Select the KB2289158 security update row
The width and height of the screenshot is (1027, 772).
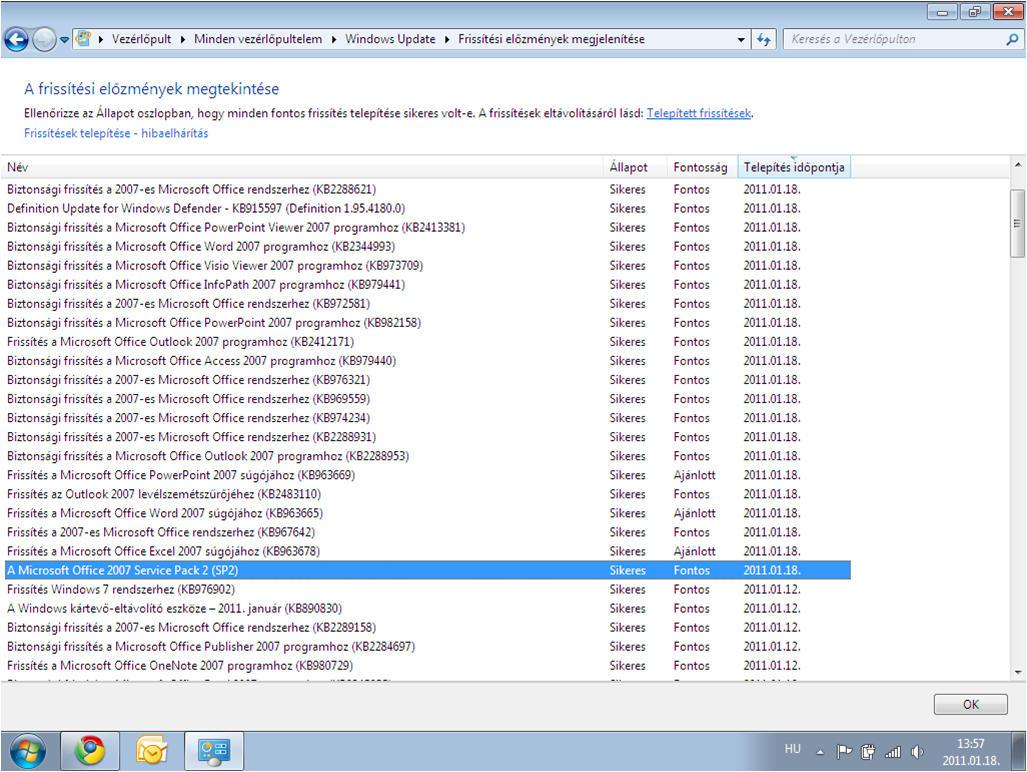coord(428,627)
